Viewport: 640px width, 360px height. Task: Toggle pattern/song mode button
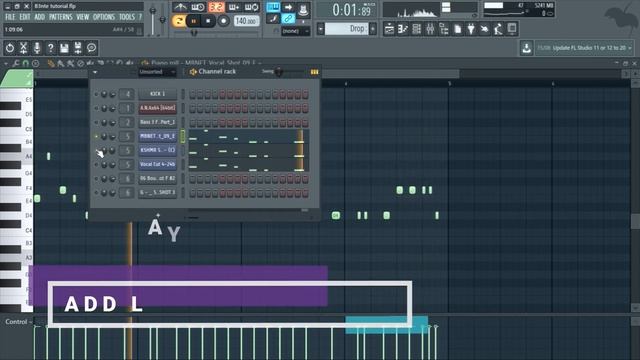[x=178, y=21]
